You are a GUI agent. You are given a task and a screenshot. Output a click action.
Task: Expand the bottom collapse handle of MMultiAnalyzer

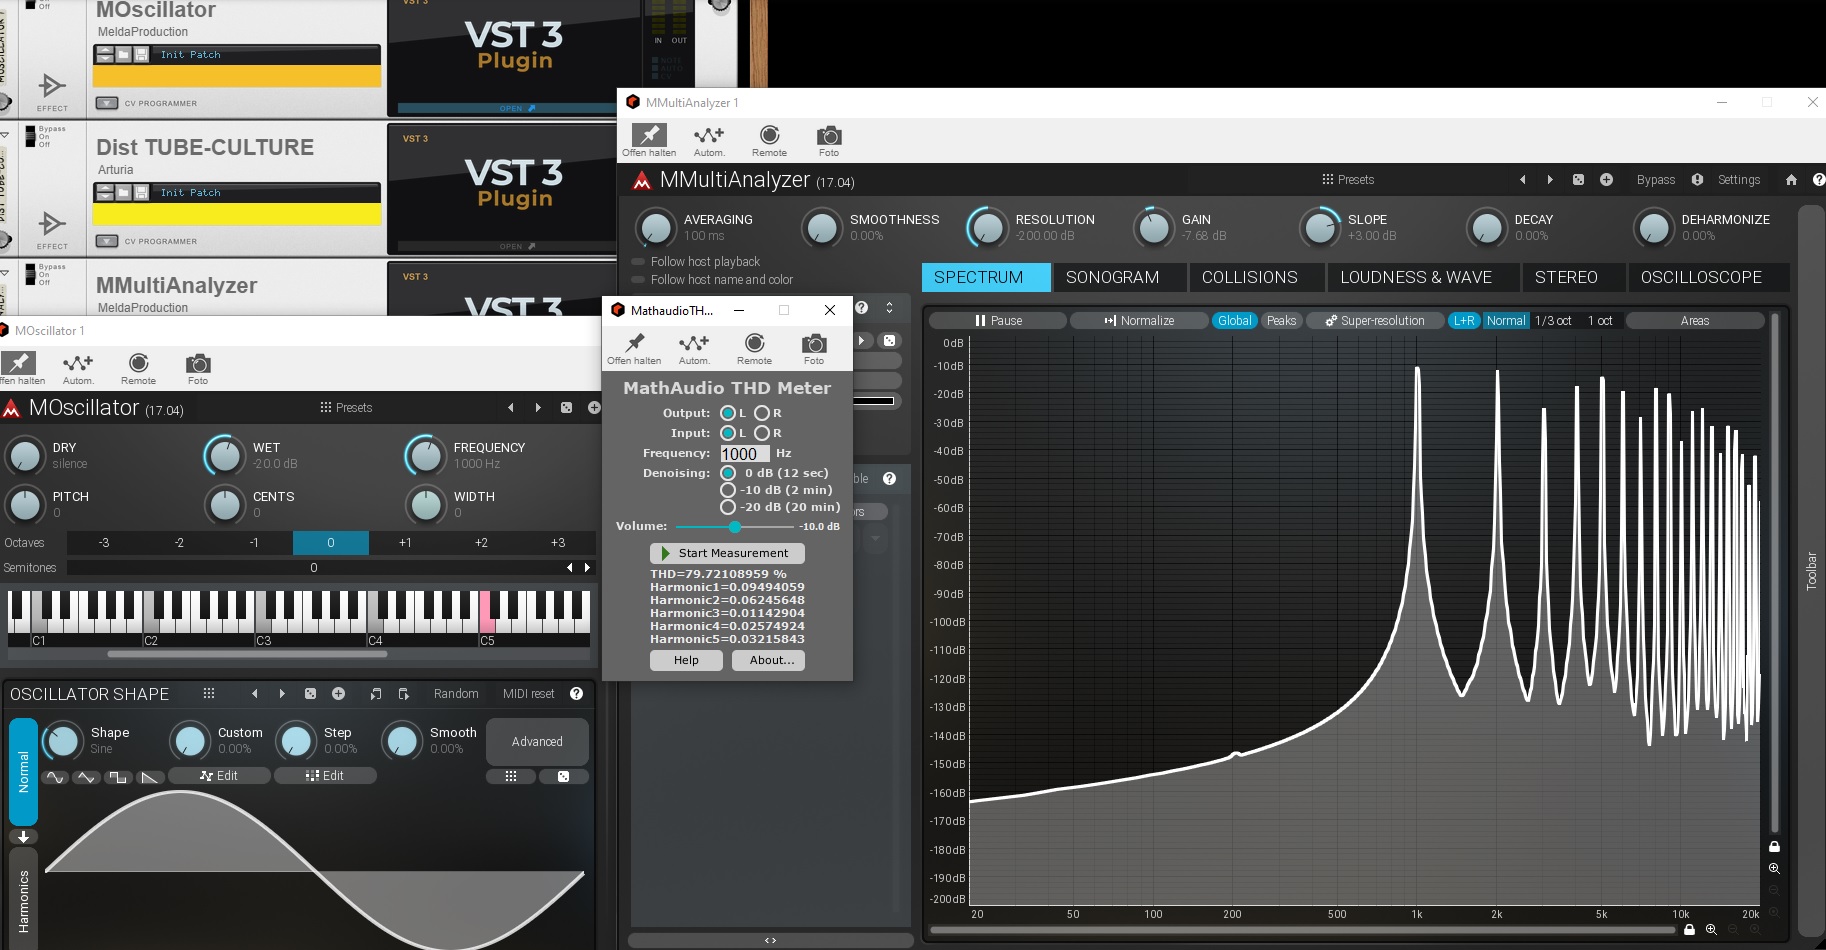click(x=770, y=940)
